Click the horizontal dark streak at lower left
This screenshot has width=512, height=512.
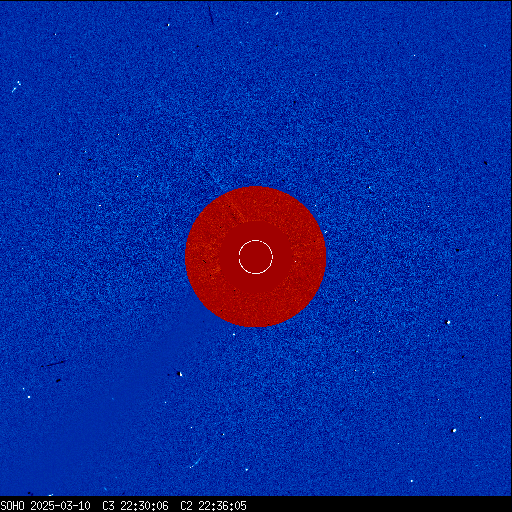point(53,364)
